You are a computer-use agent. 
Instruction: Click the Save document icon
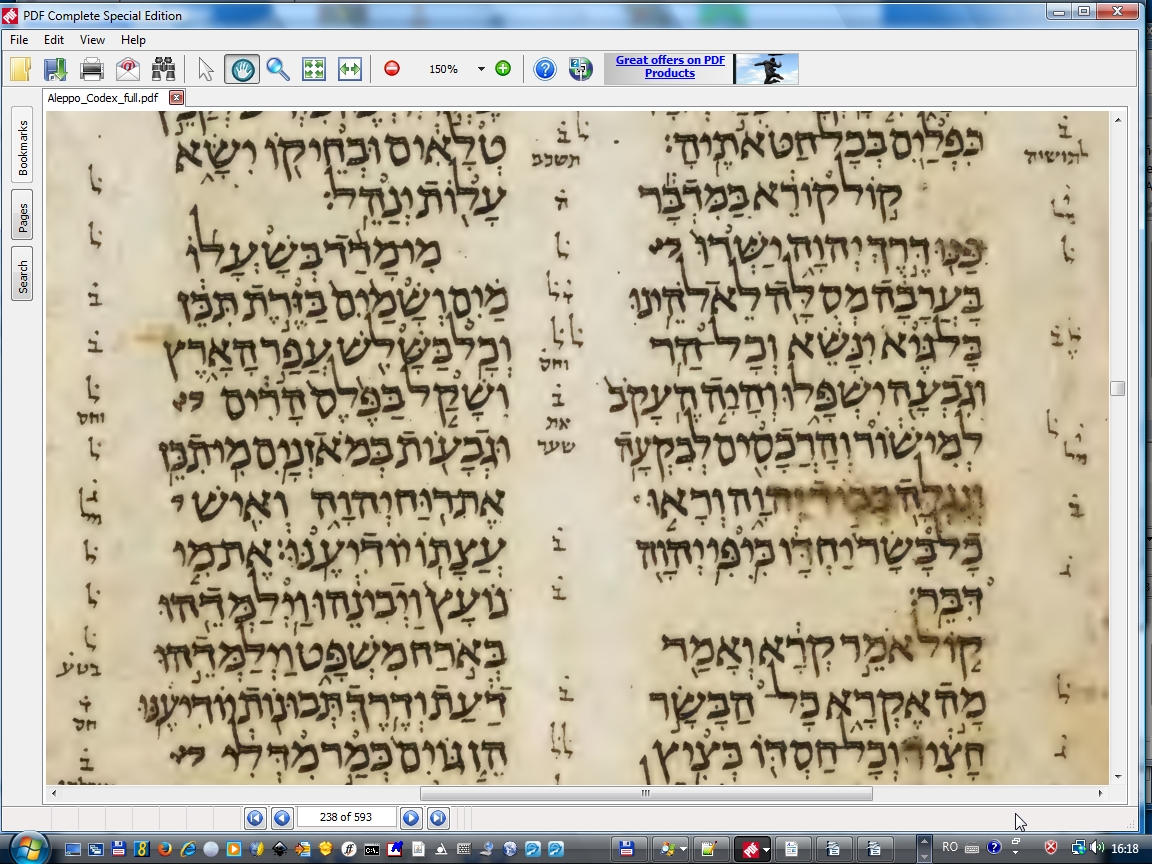click(55, 69)
